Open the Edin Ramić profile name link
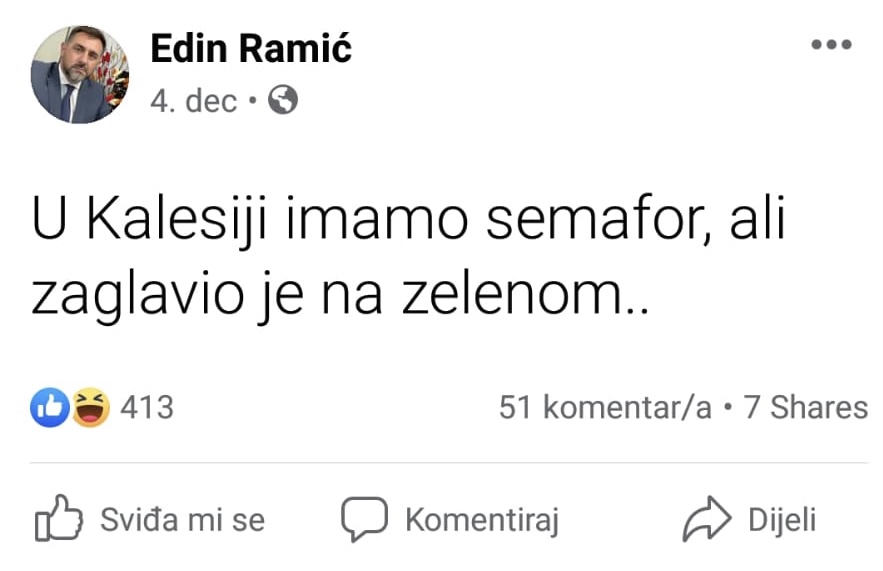883x571 pixels. click(x=251, y=48)
